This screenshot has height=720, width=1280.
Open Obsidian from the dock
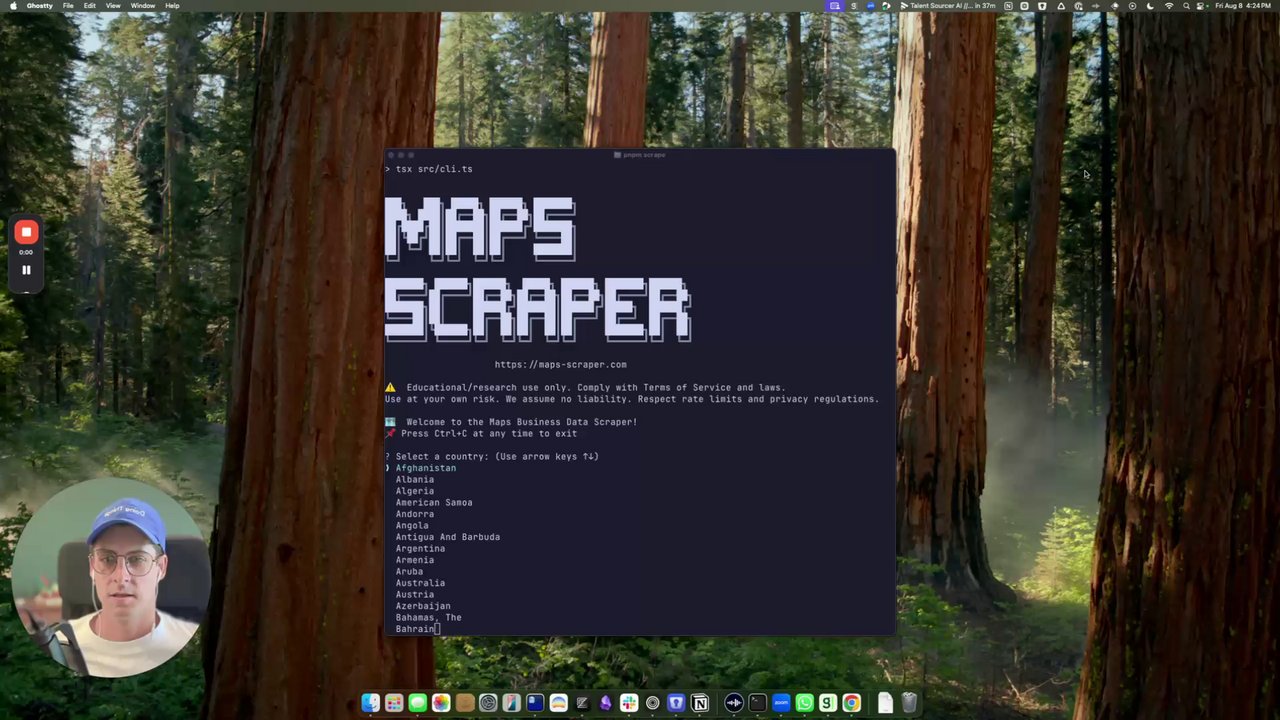click(605, 703)
